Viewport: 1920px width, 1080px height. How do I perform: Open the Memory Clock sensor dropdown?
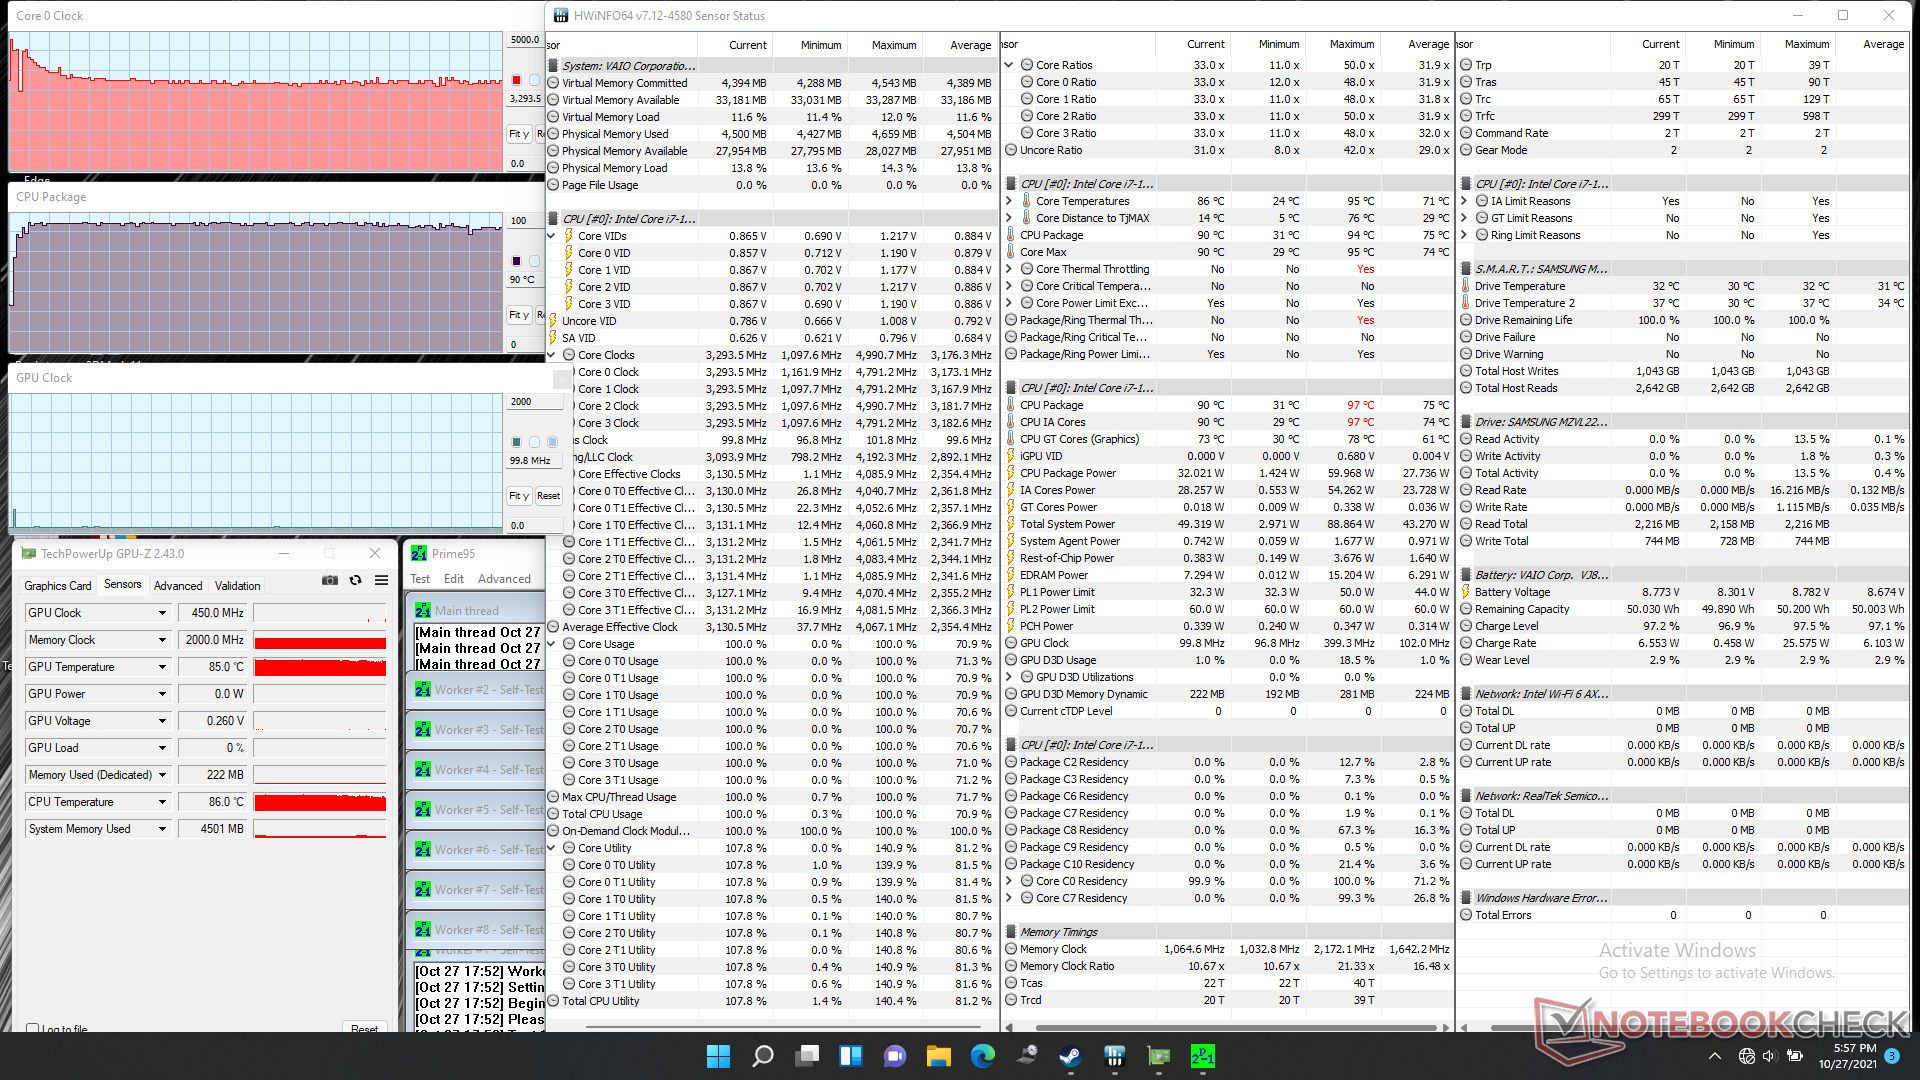(162, 640)
